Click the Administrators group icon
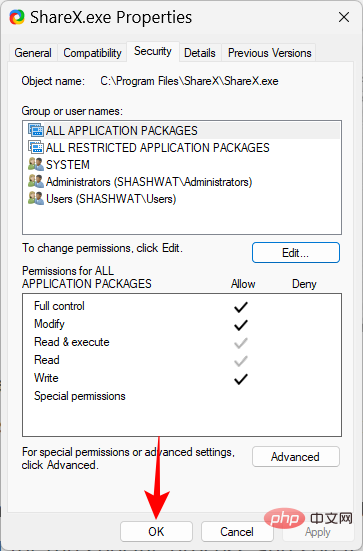The width and height of the screenshot is (363, 551). [36, 182]
